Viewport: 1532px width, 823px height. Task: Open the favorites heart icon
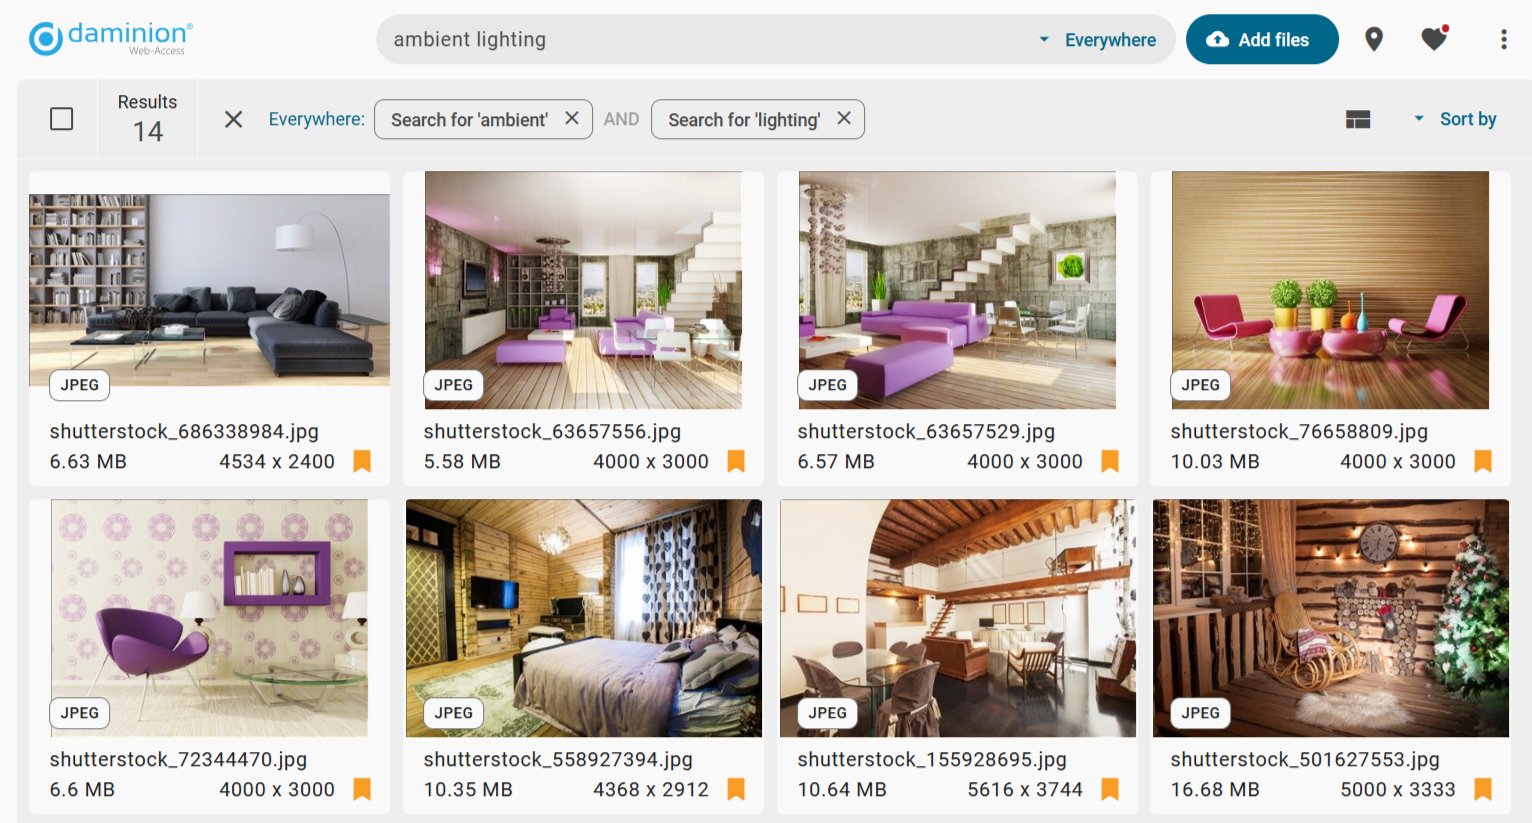[1434, 38]
